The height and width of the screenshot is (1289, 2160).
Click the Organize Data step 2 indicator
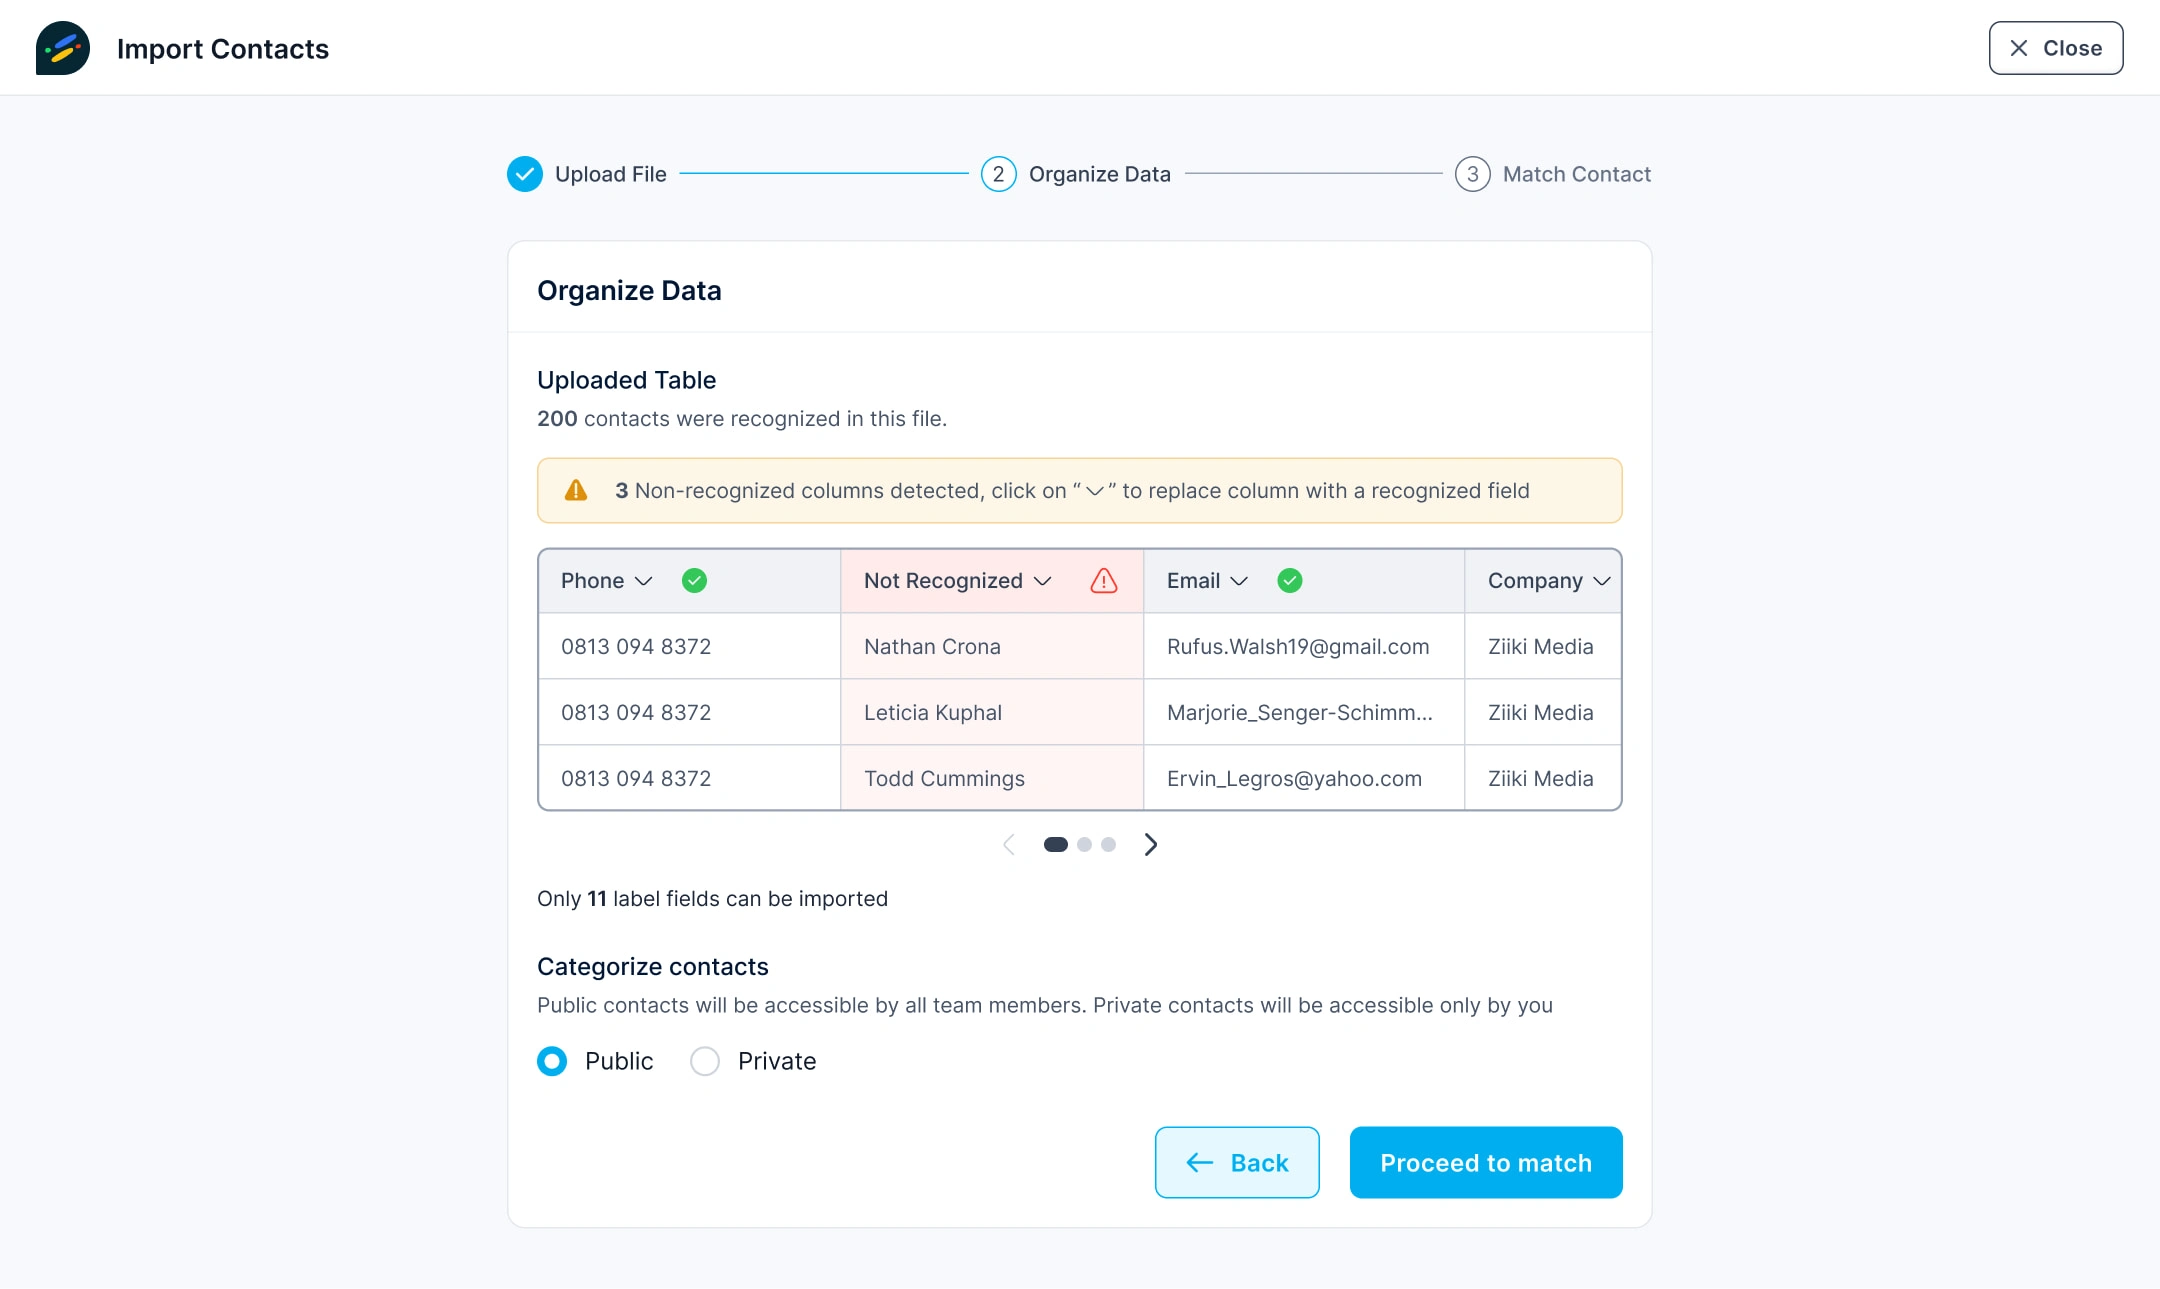click(x=998, y=174)
